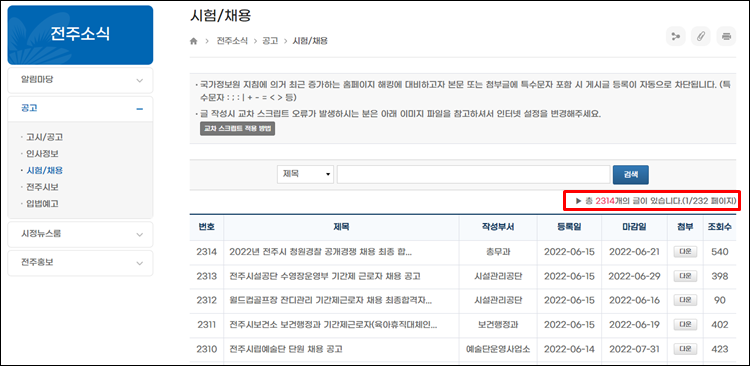Open 입법예고 submenu item
The height and width of the screenshot is (366, 750).
[43, 203]
